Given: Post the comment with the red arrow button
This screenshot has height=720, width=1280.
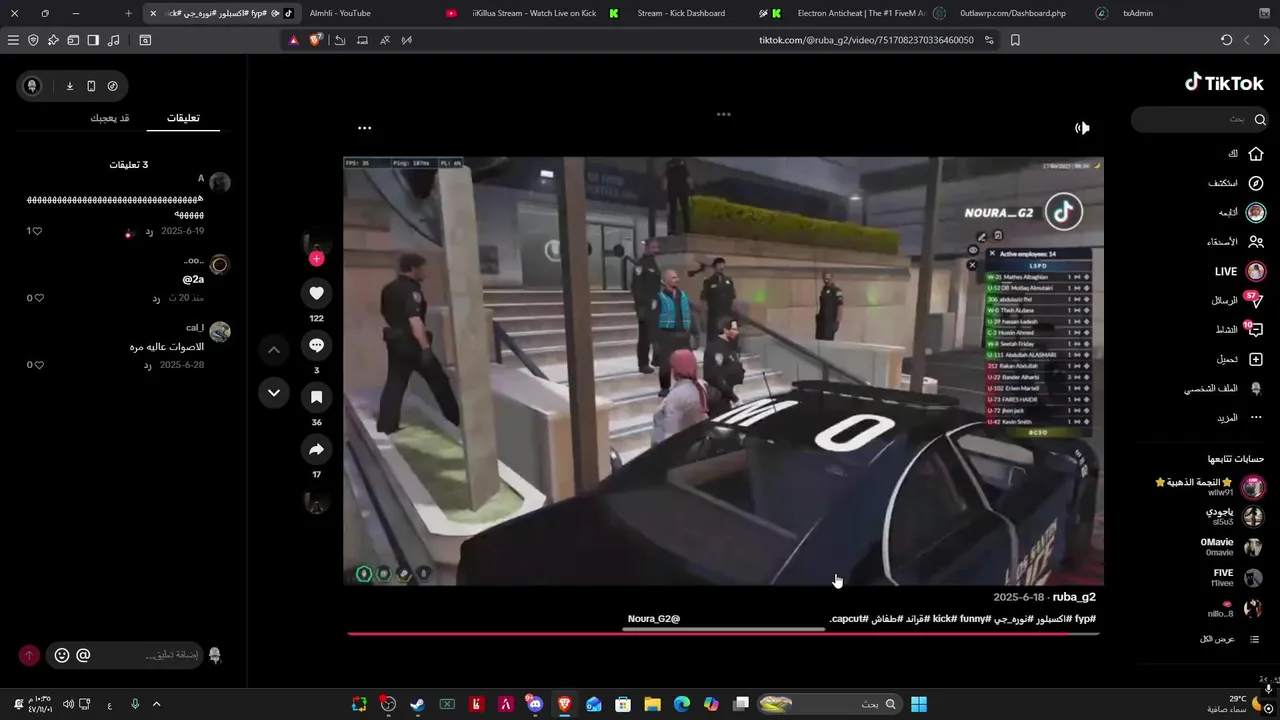Looking at the screenshot, I should pos(29,655).
